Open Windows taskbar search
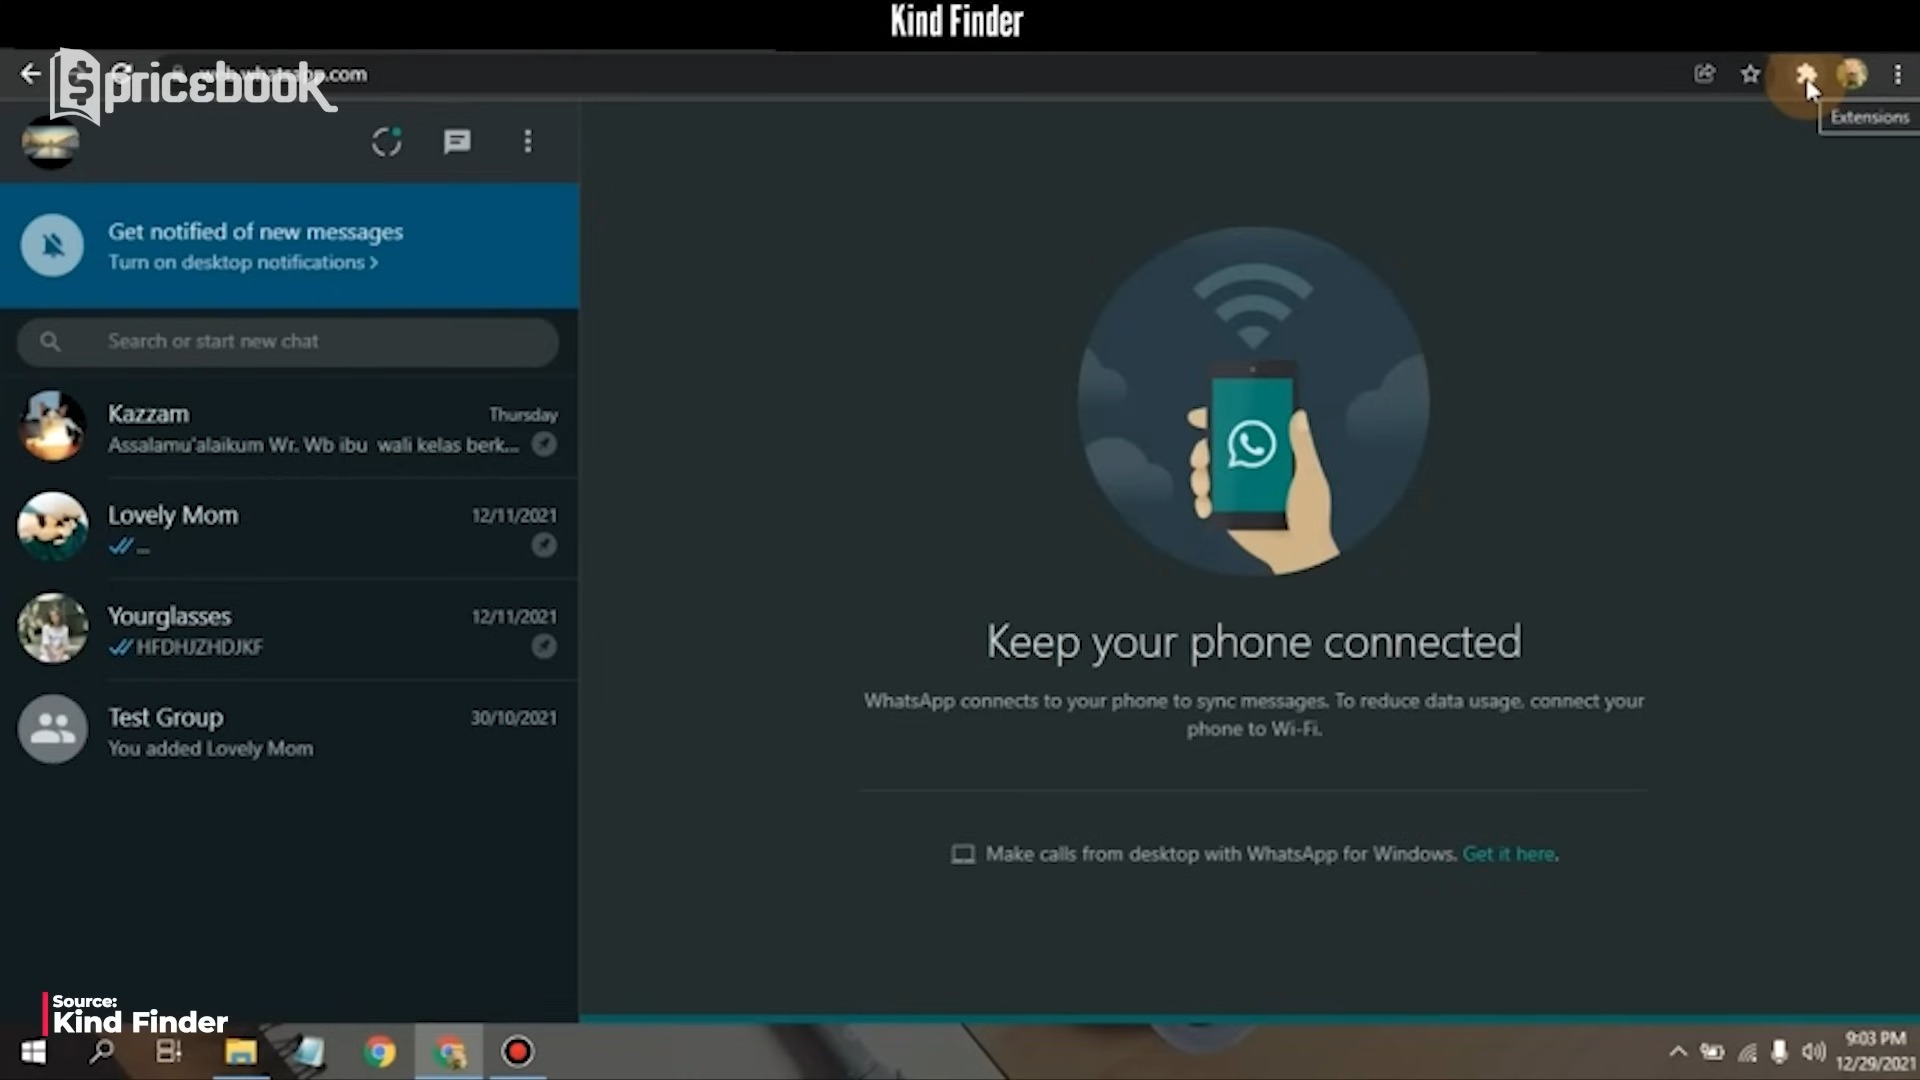The height and width of the screenshot is (1080, 1920). pyautogui.click(x=102, y=1052)
